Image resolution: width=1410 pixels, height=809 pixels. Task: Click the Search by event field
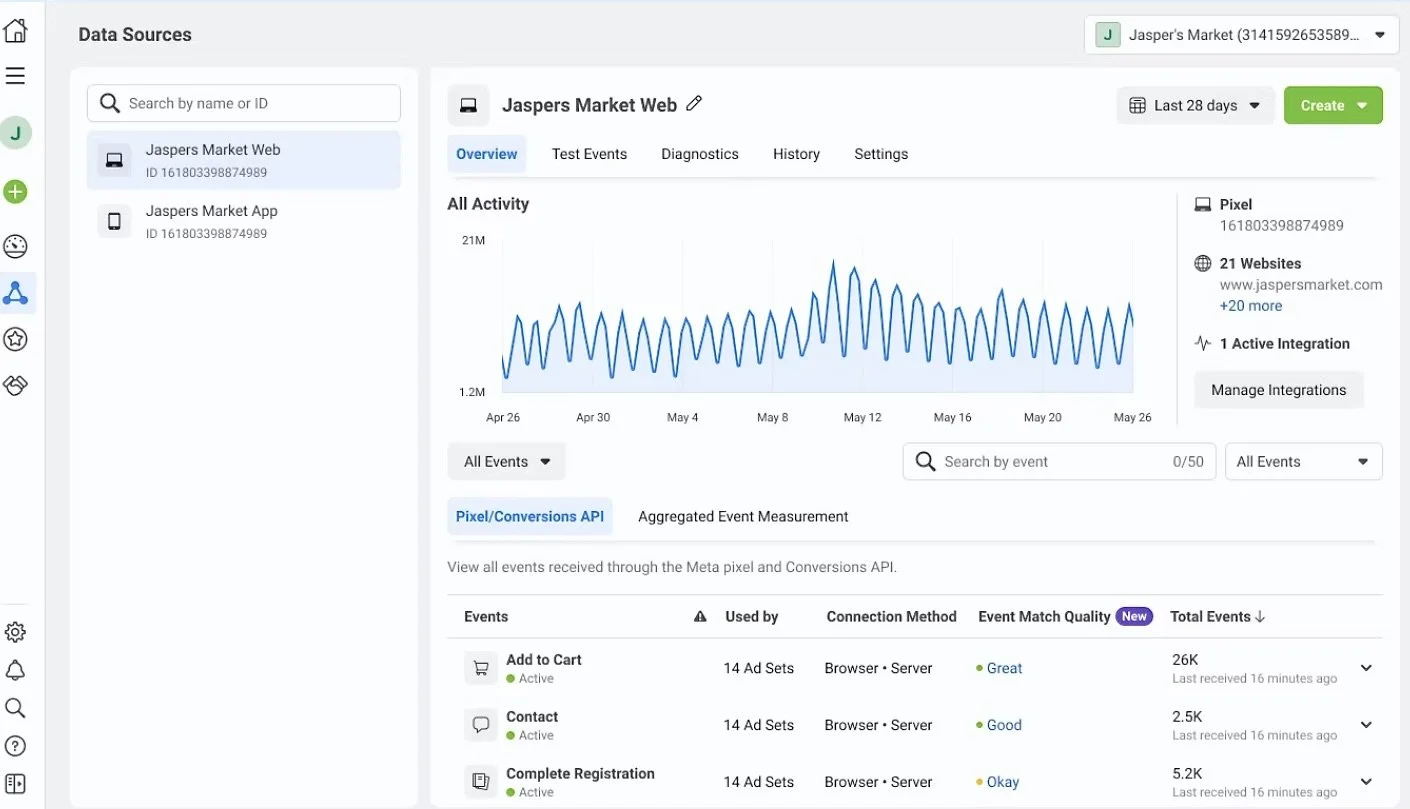(1059, 462)
